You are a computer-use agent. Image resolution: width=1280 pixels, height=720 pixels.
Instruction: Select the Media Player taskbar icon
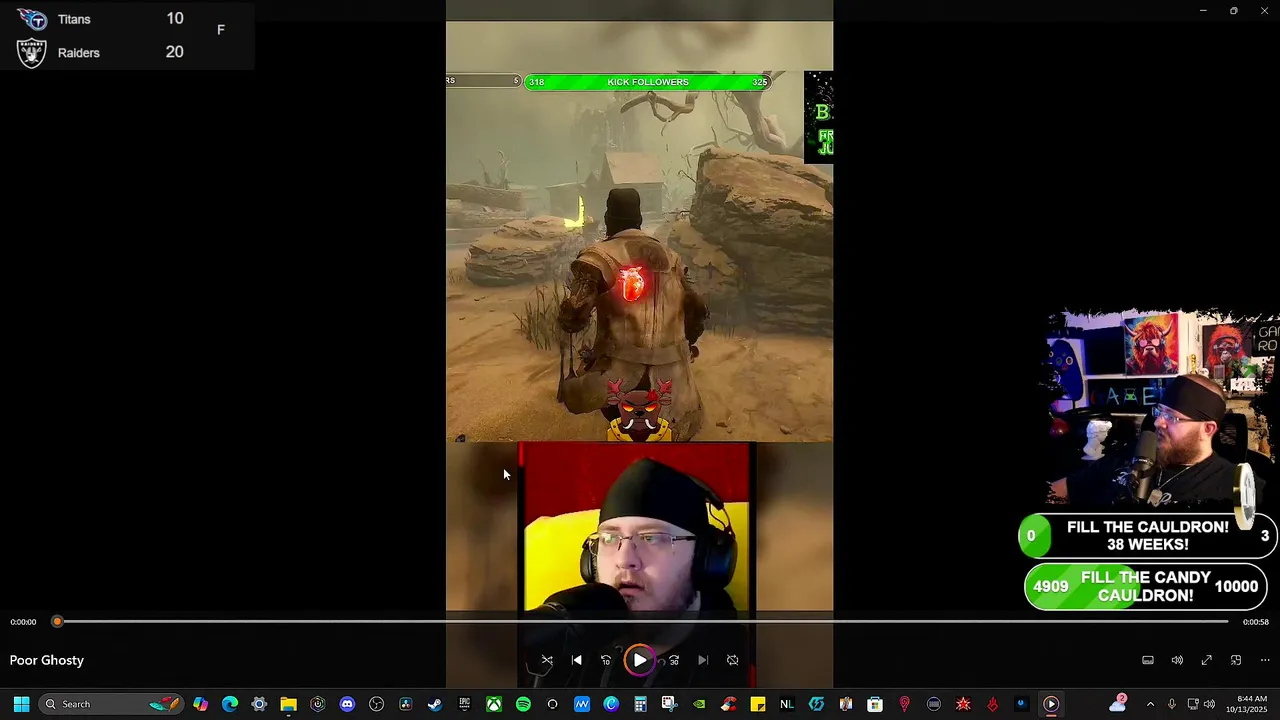click(x=1051, y=704)
